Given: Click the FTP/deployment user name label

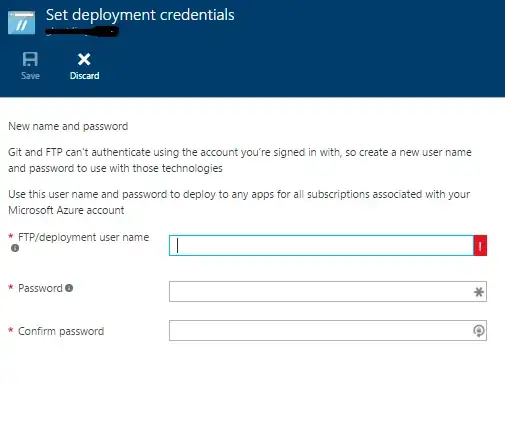Looking at the screenshot, I should [83, 237].
